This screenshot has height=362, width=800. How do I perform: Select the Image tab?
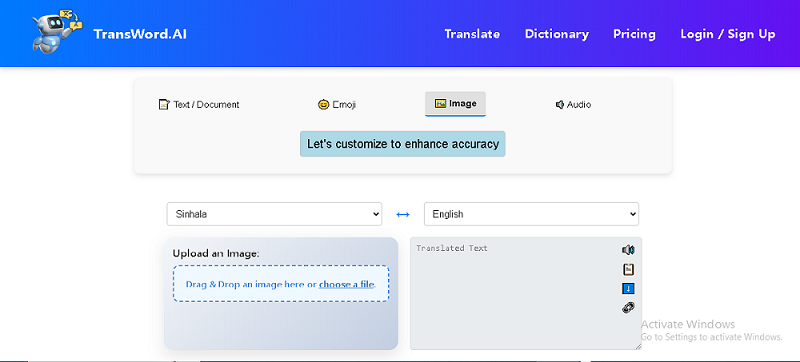point(455,104)
